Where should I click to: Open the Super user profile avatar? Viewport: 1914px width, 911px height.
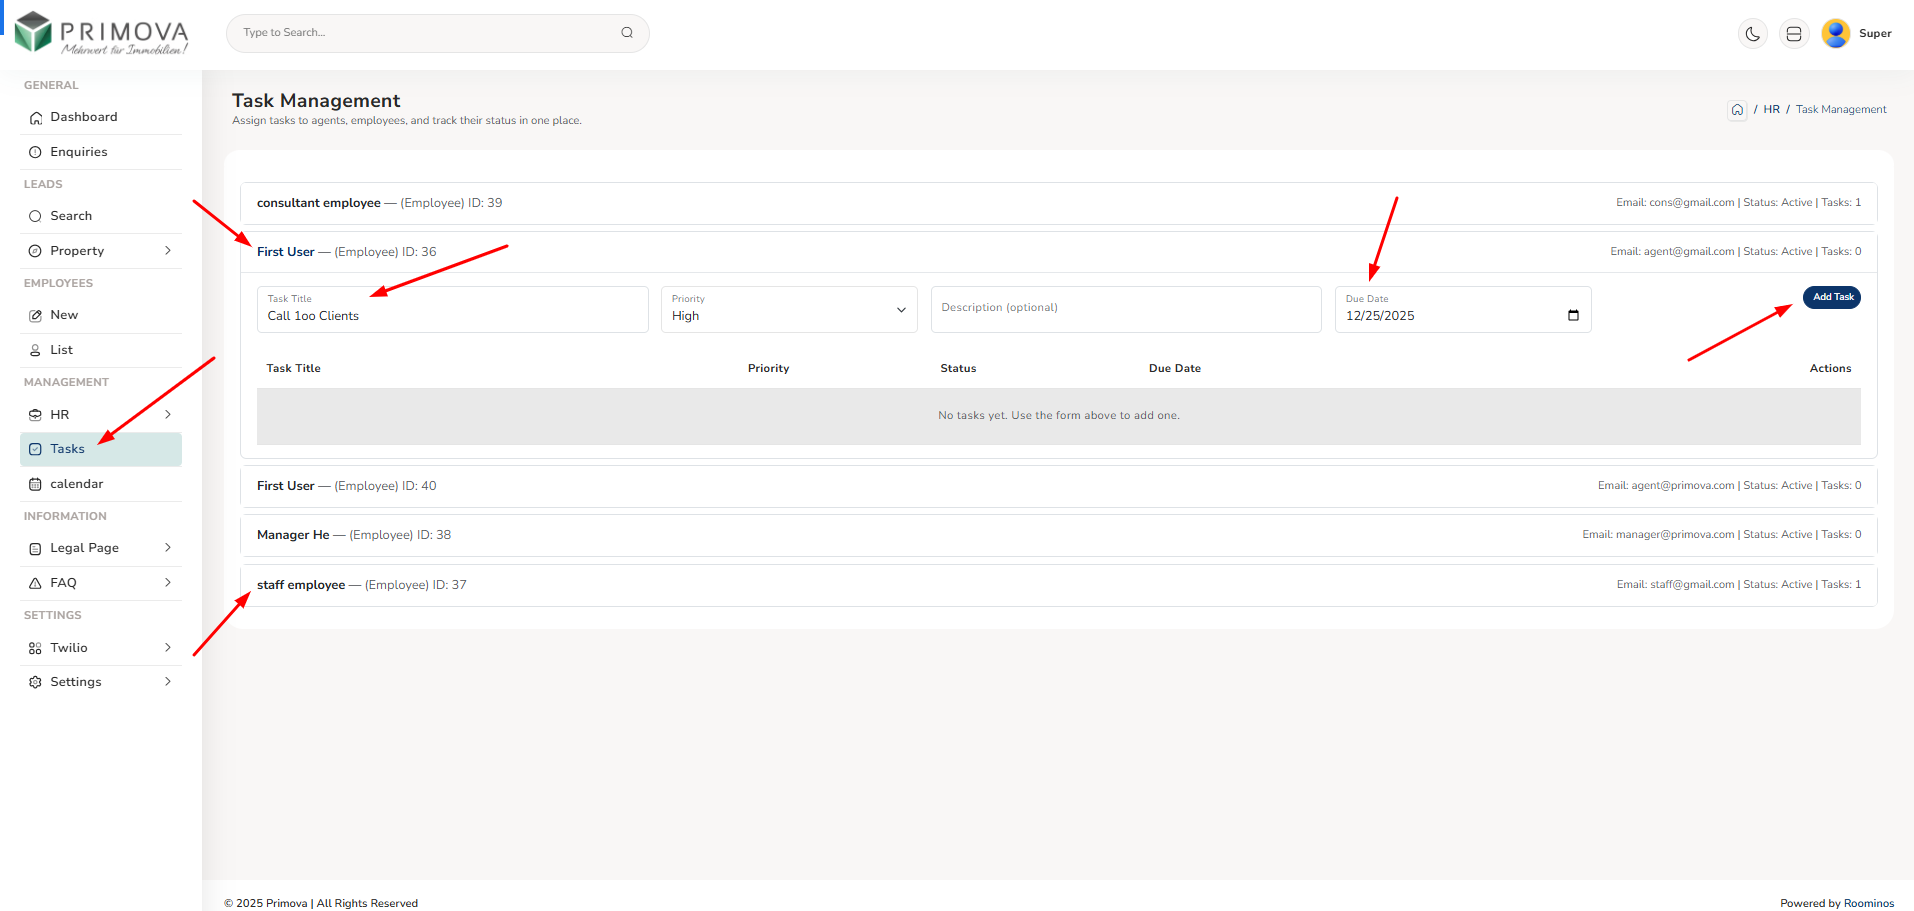click(x=1836, y=34)
